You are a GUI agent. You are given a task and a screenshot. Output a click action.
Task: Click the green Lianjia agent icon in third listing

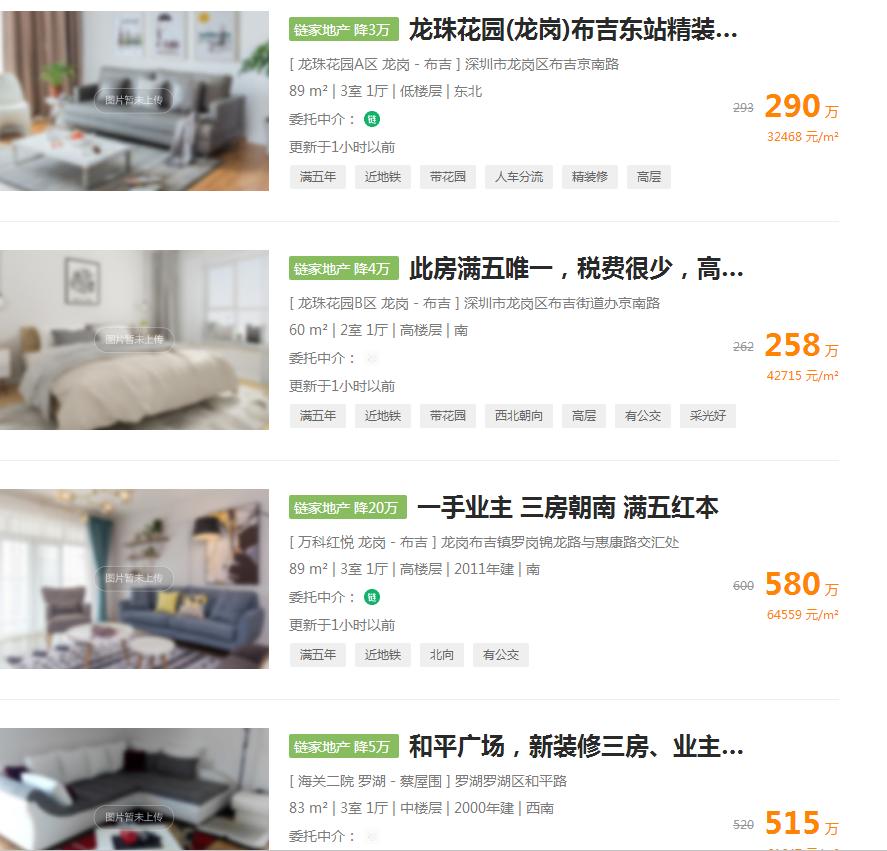coord(372,597)
